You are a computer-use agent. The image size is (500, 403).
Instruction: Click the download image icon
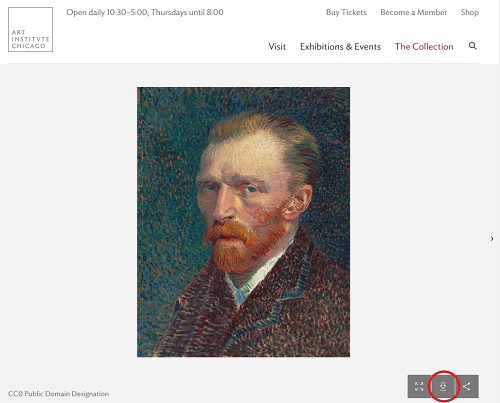tap(443, 386)
